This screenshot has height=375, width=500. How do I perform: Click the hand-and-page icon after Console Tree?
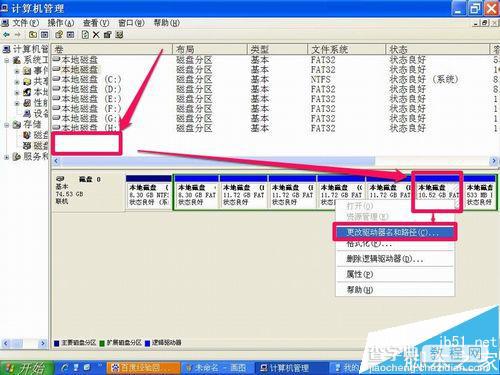click(x=59, y=35)
